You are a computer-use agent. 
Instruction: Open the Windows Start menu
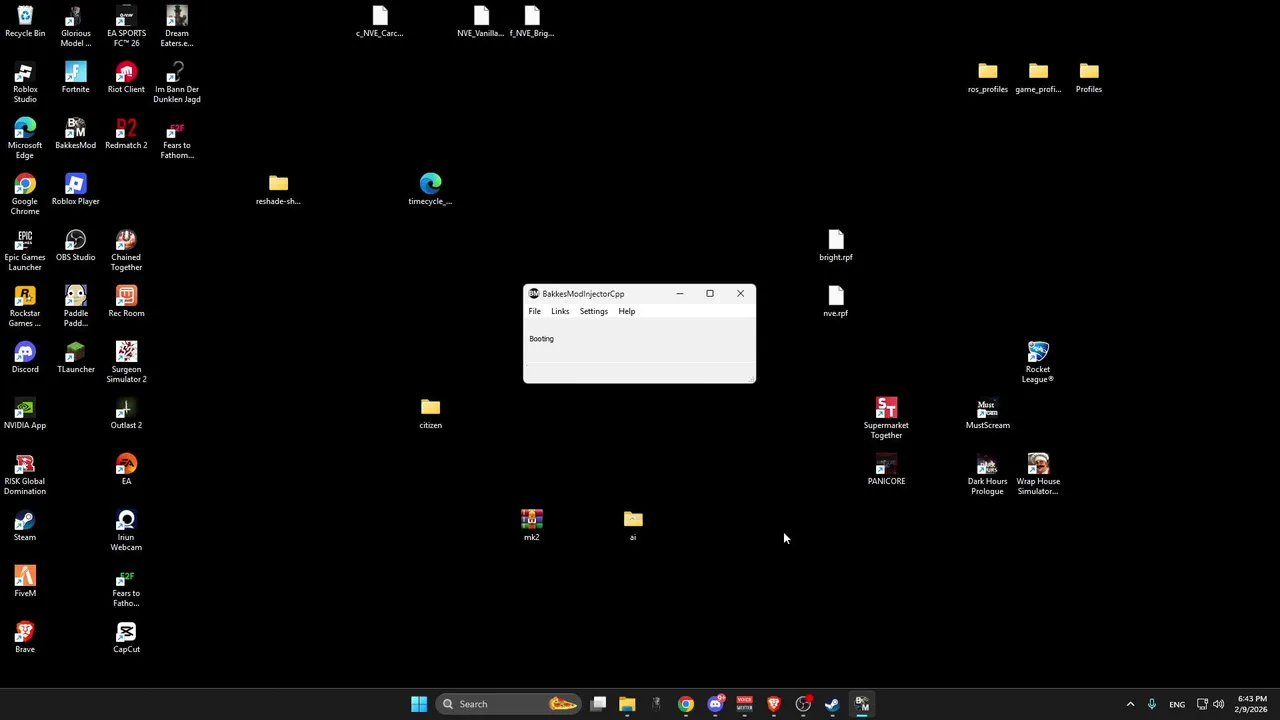(x=419, y=704)
